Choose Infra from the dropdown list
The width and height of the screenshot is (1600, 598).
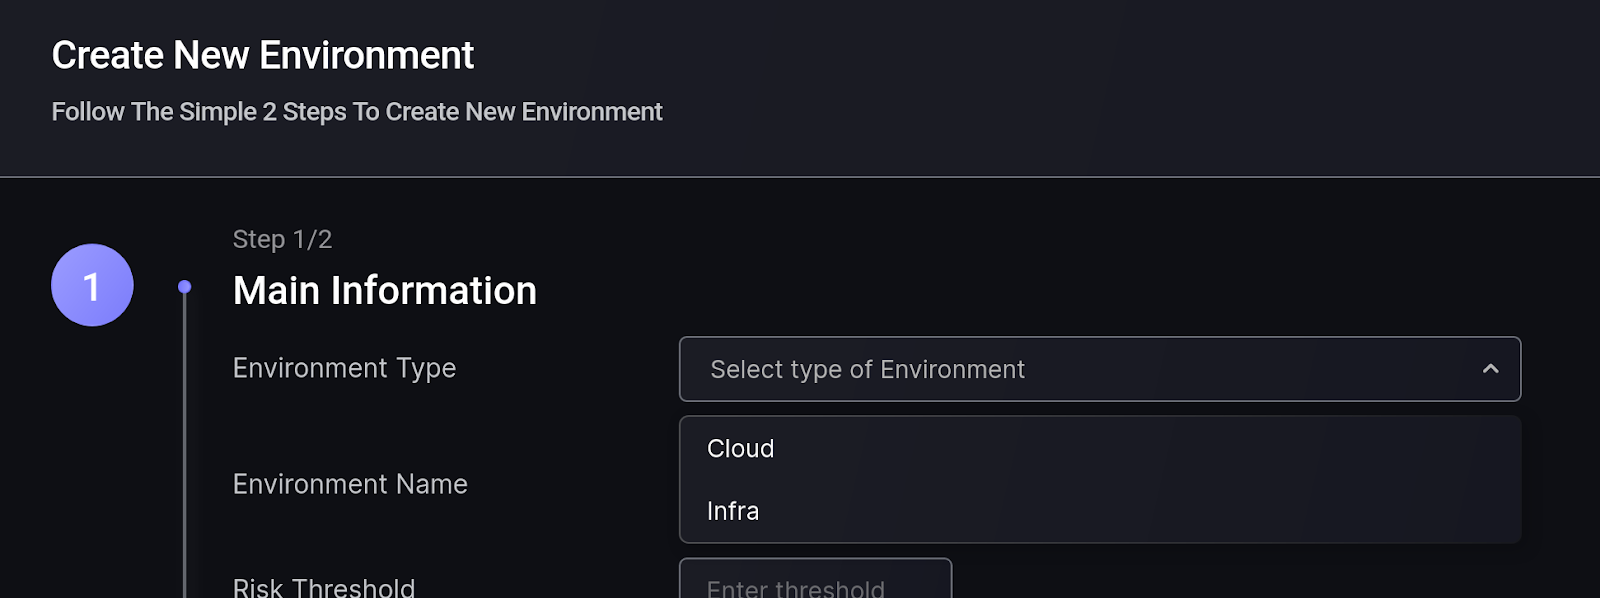pos(733,511)
